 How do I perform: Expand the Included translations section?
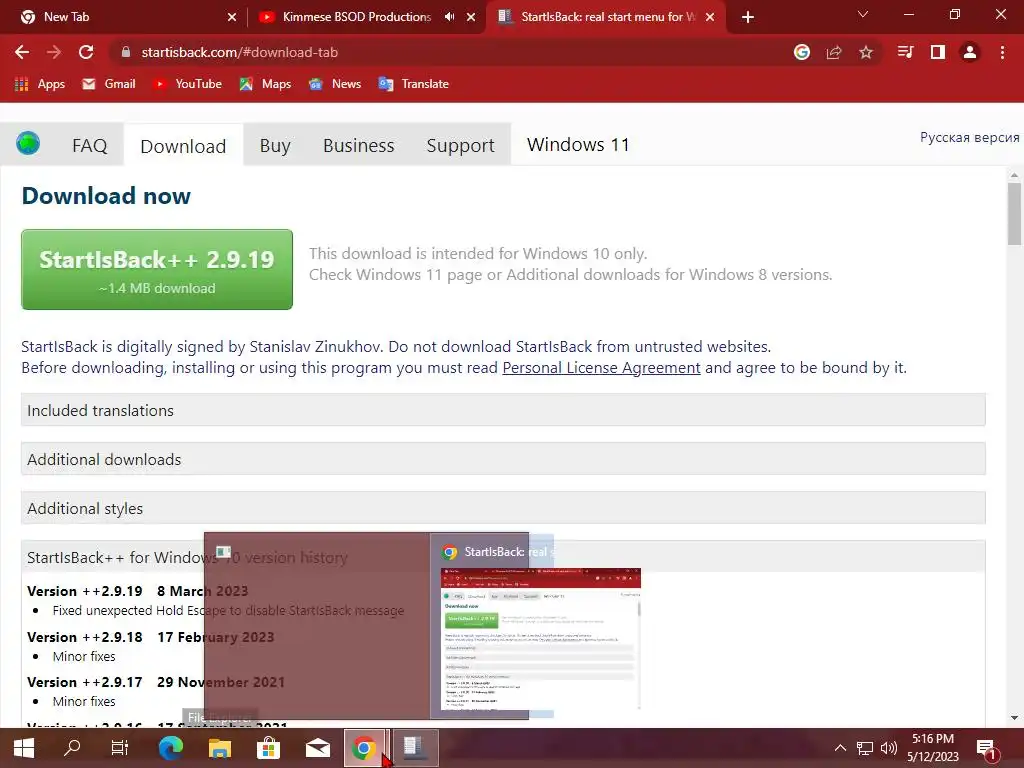pyautogui.click(x=503, y=410)
